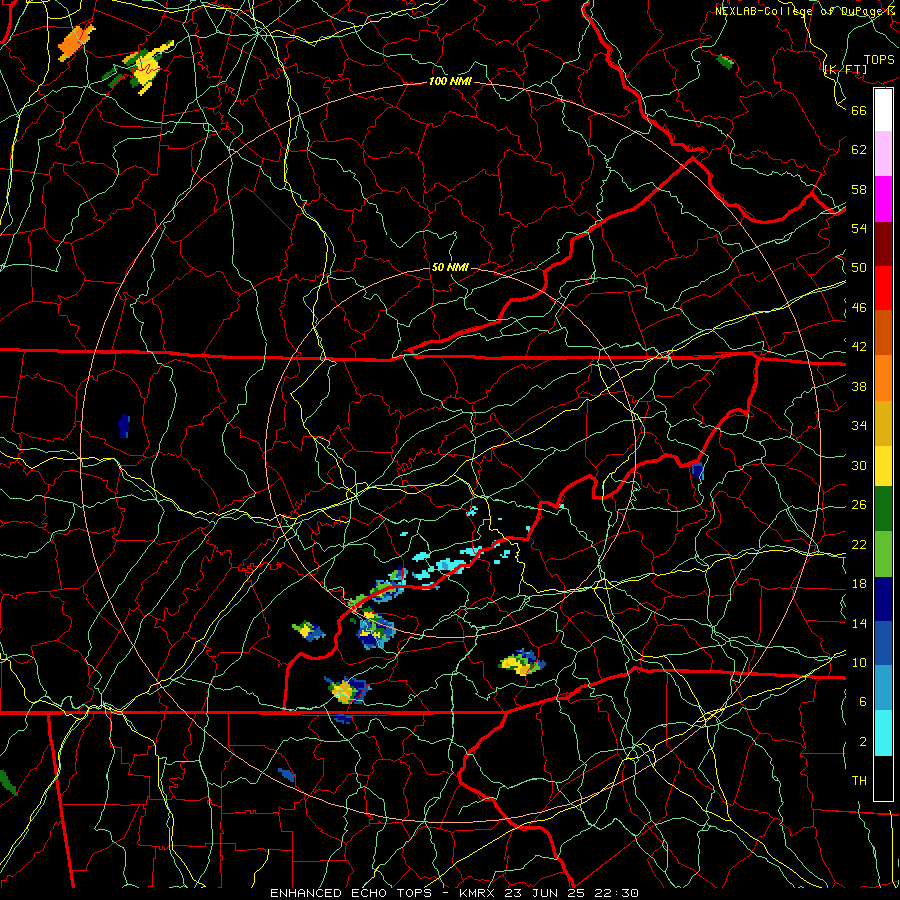The image size is (900, 900).
Task: Click the legend value '18'
Action: click(859, 584)
